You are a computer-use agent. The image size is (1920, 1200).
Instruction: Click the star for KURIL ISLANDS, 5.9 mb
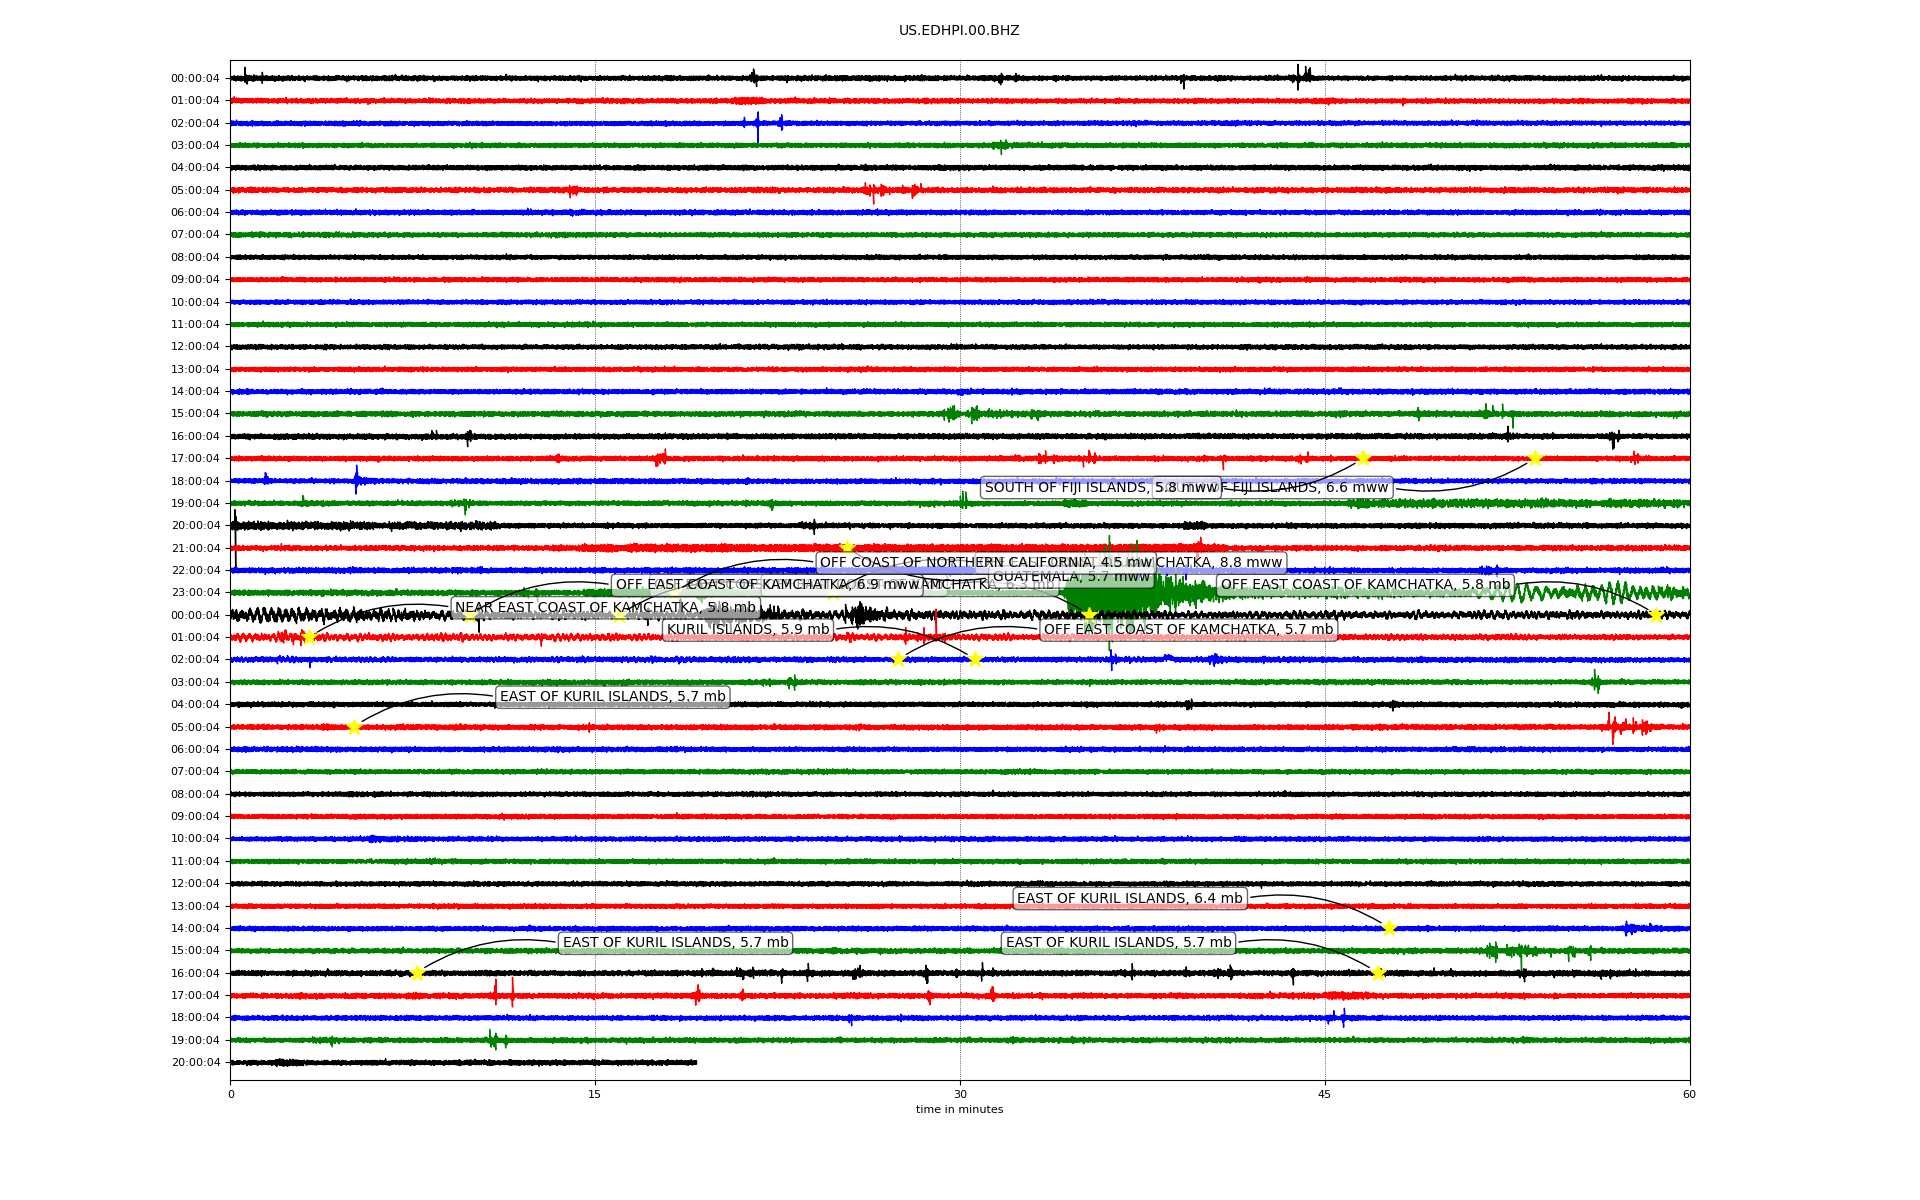975,659
